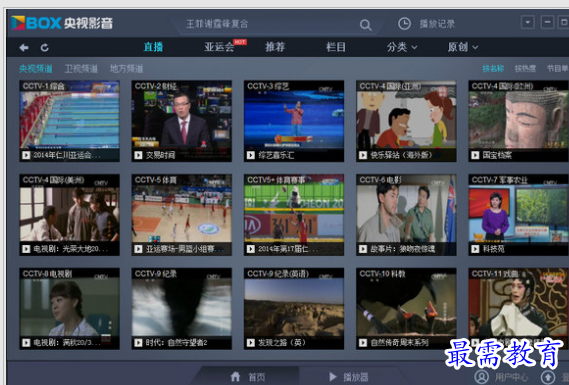
Task: Click the 首页 home icon
Action: coord(236,376)
